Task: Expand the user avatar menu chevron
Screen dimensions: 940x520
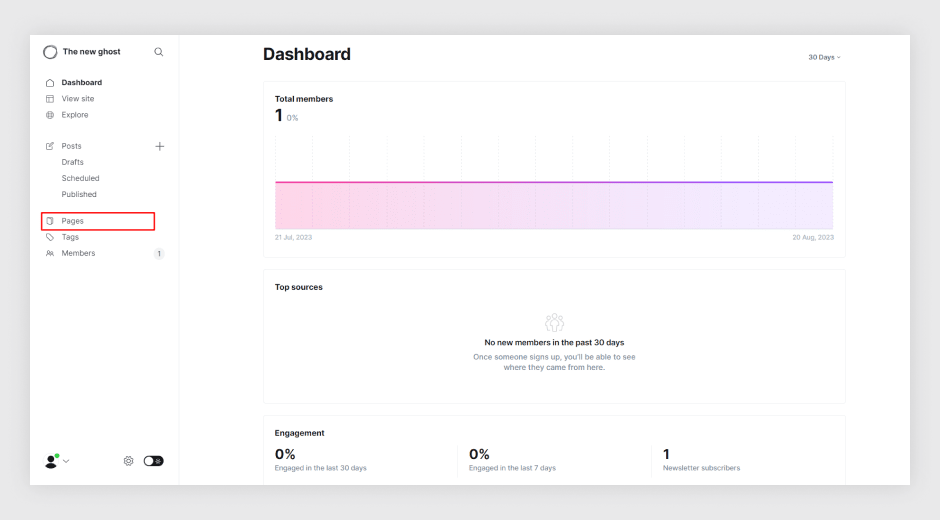Action: (66, 461)
